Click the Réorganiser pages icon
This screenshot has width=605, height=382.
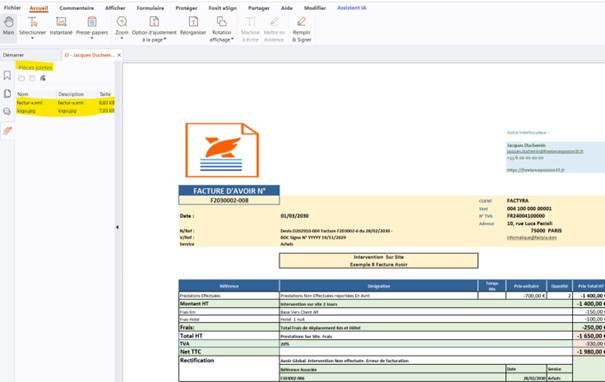193,26
